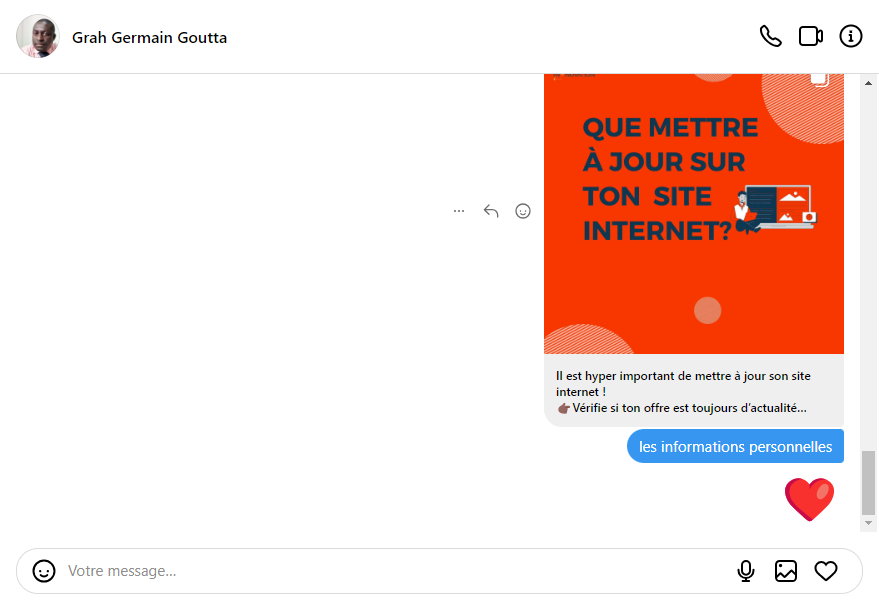
Task: Open Grah Germain Goutta's profile picture
Action: coord(38,37)
